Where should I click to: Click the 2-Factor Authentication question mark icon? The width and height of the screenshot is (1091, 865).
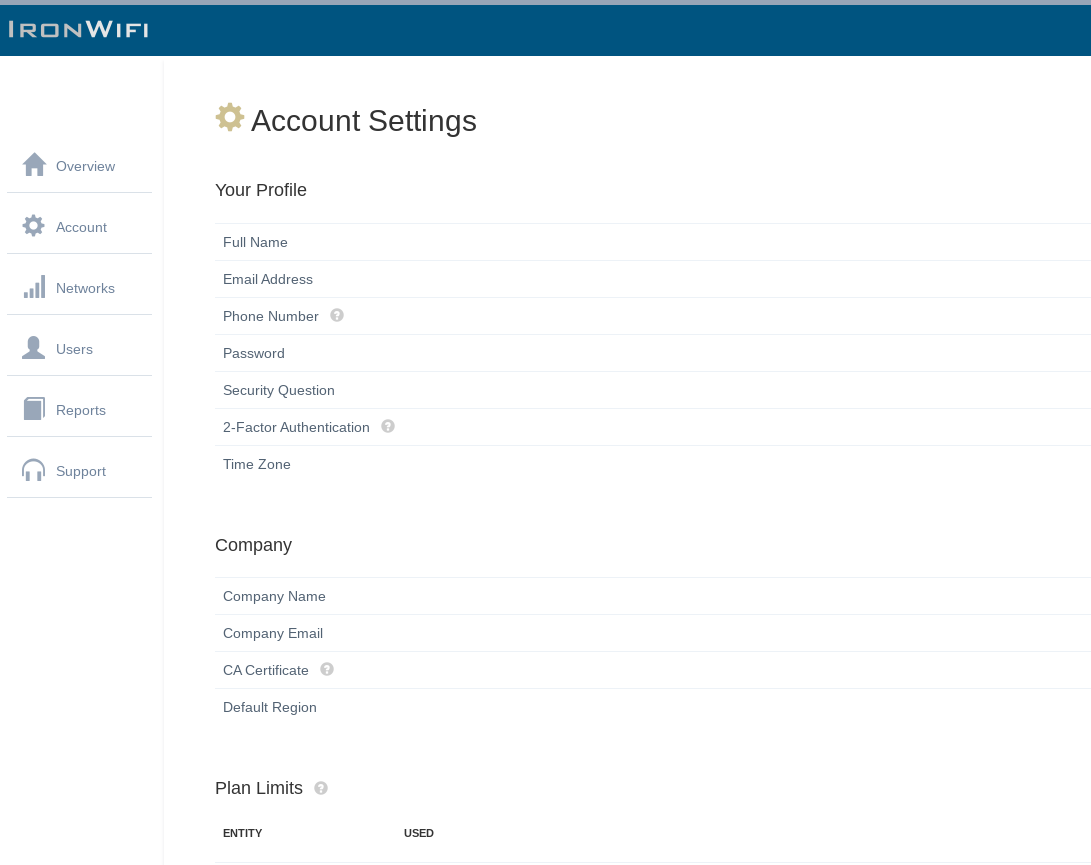388,426
